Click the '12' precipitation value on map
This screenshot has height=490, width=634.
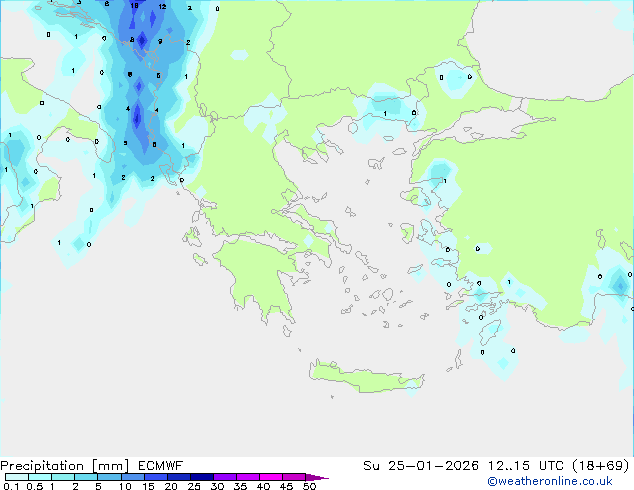click(162, 6)
